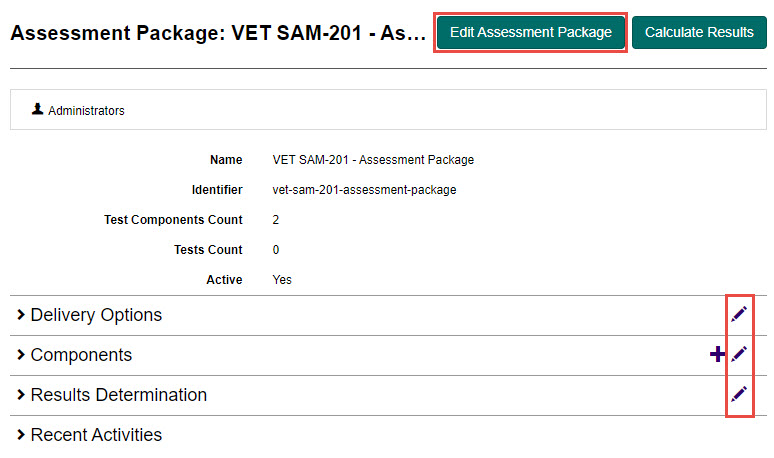Viewport: 774px width, 458px height.
Task: Expand the Recent Activities chevron
Action: coord(21,435)
